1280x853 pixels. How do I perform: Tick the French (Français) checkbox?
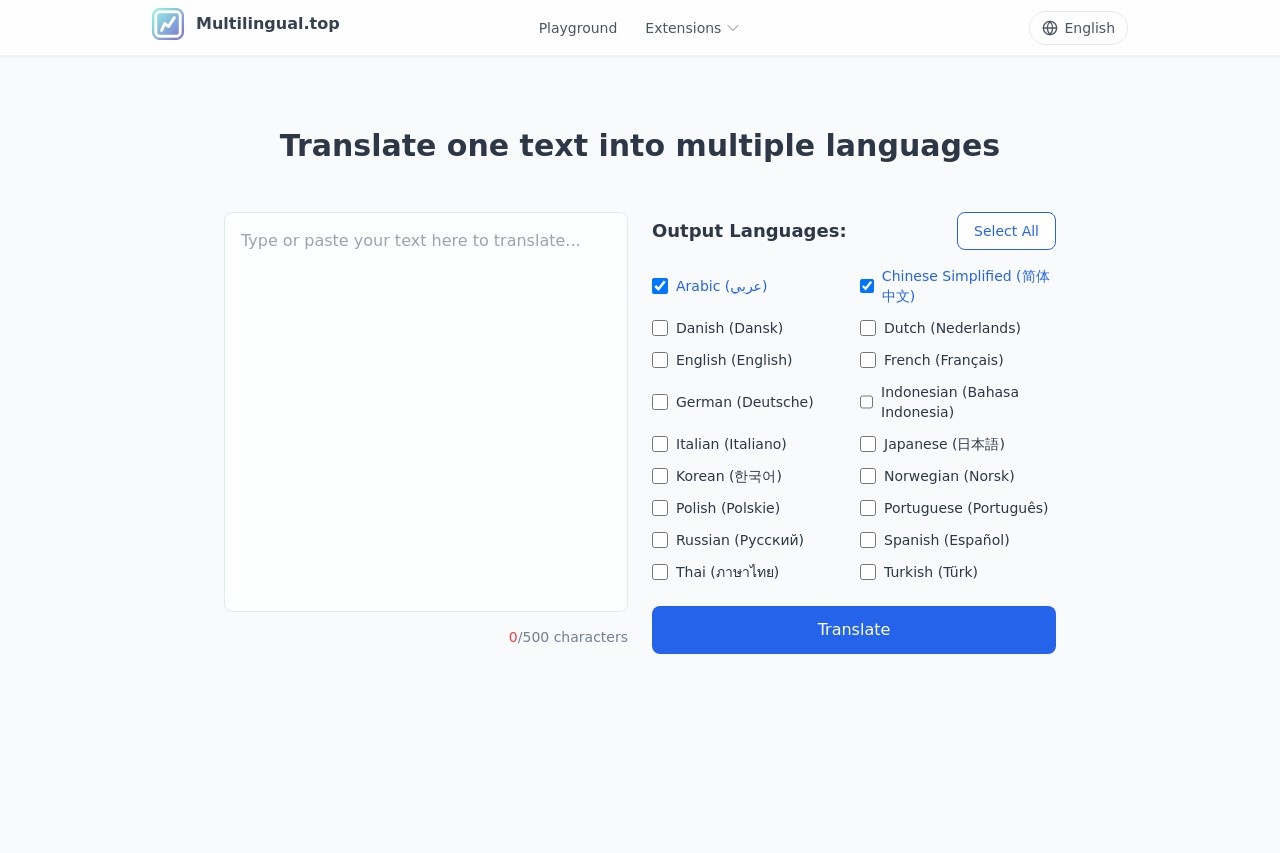pyautogui.click(x=868, y=360)
